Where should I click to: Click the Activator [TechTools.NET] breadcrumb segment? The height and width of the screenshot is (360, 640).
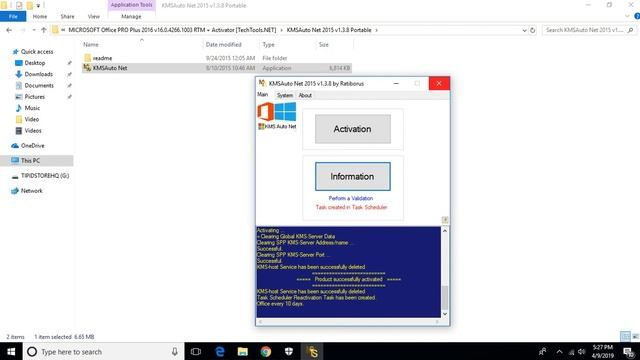pyautogui.click(x=244, y=30)
